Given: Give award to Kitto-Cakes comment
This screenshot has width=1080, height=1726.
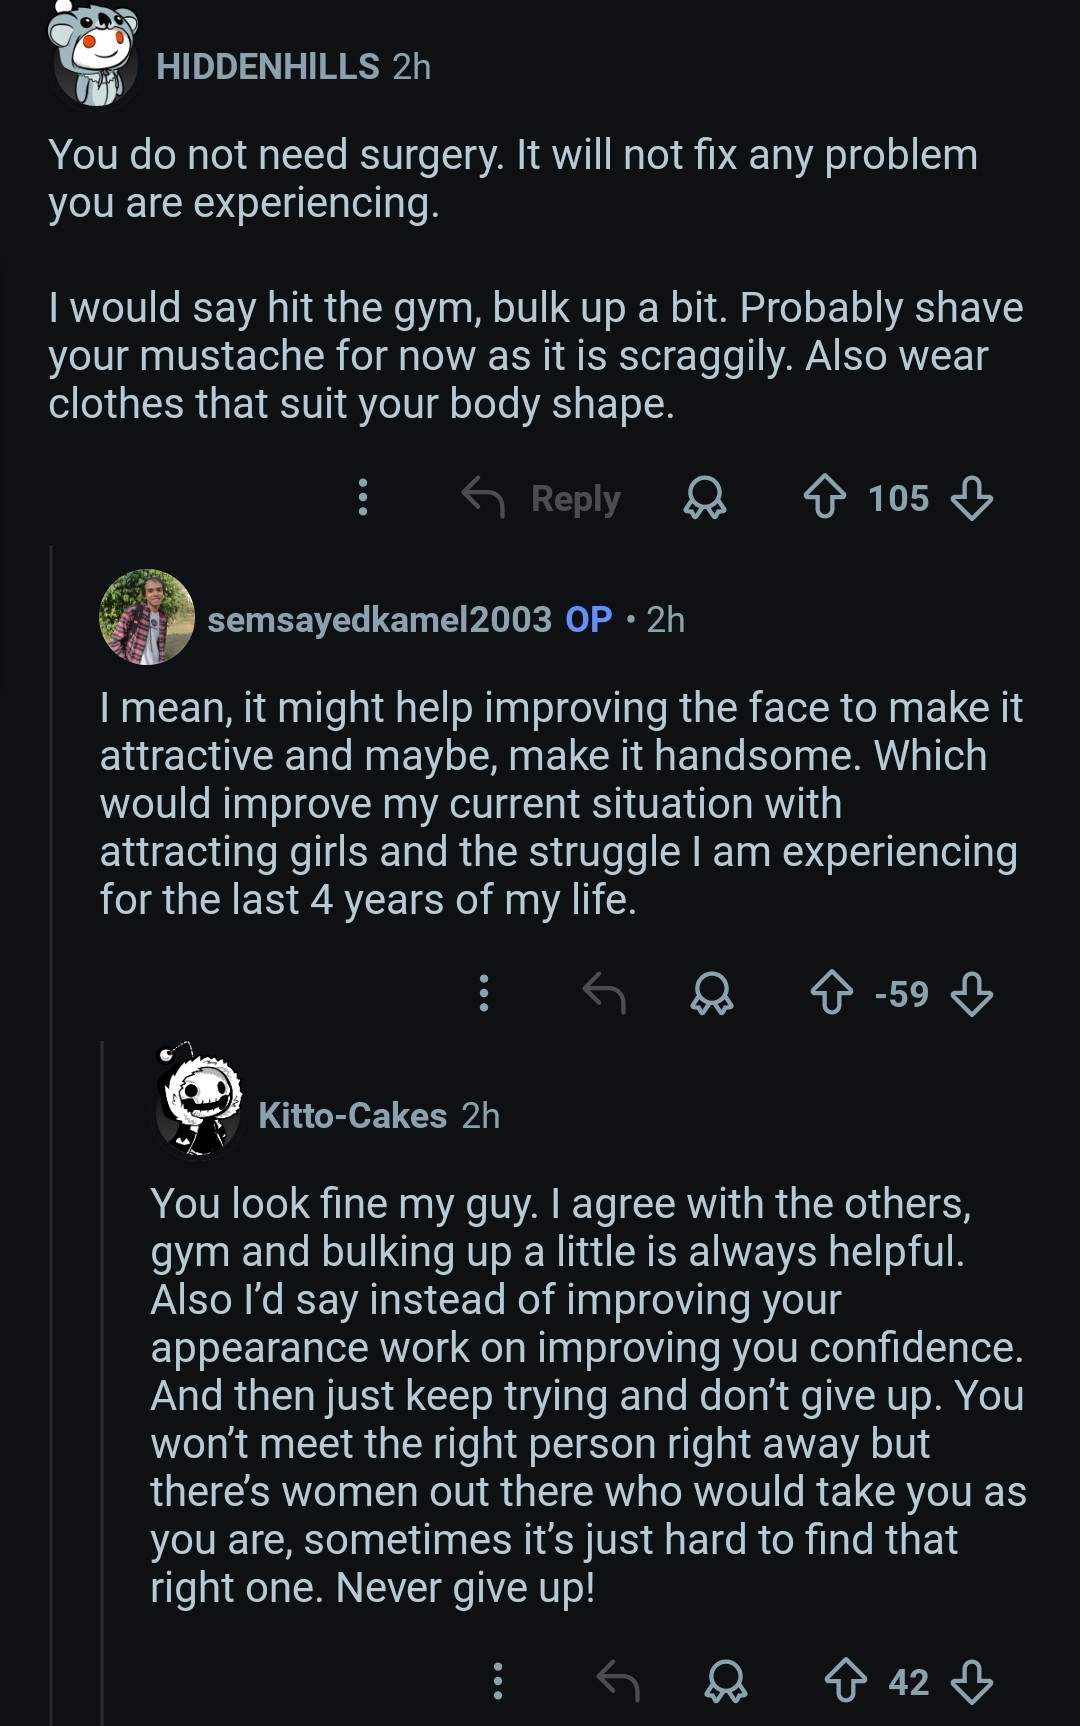Looking at the screenshot, I should 726,1681.
